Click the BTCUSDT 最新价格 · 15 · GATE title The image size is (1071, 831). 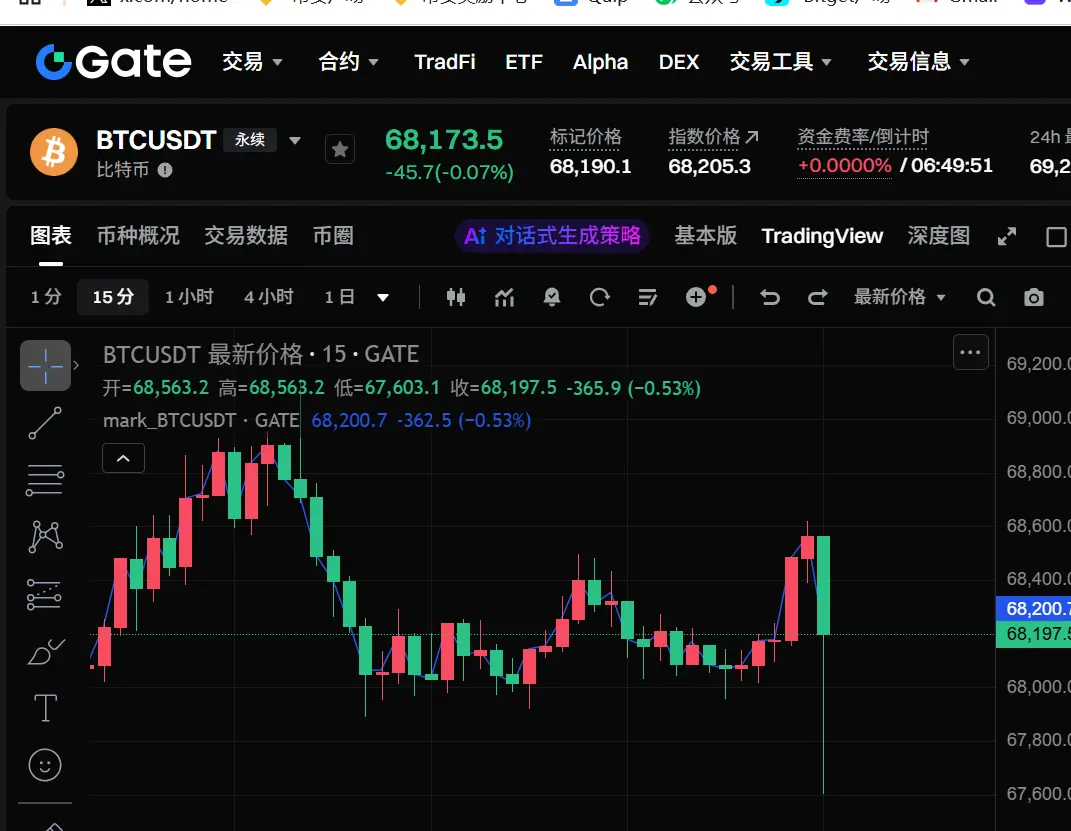pyautogui.click(x=261, y=354)
